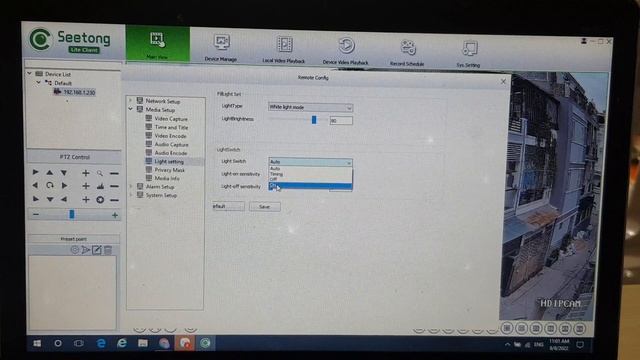
Task: Expand the Network Setup node
Action: tap(130, 100)
